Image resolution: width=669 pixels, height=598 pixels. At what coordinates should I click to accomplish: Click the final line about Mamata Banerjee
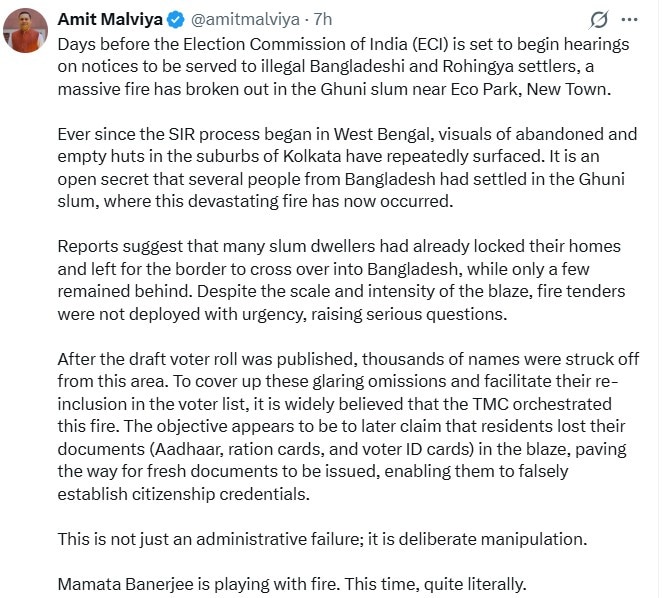[x=291, y=582]
